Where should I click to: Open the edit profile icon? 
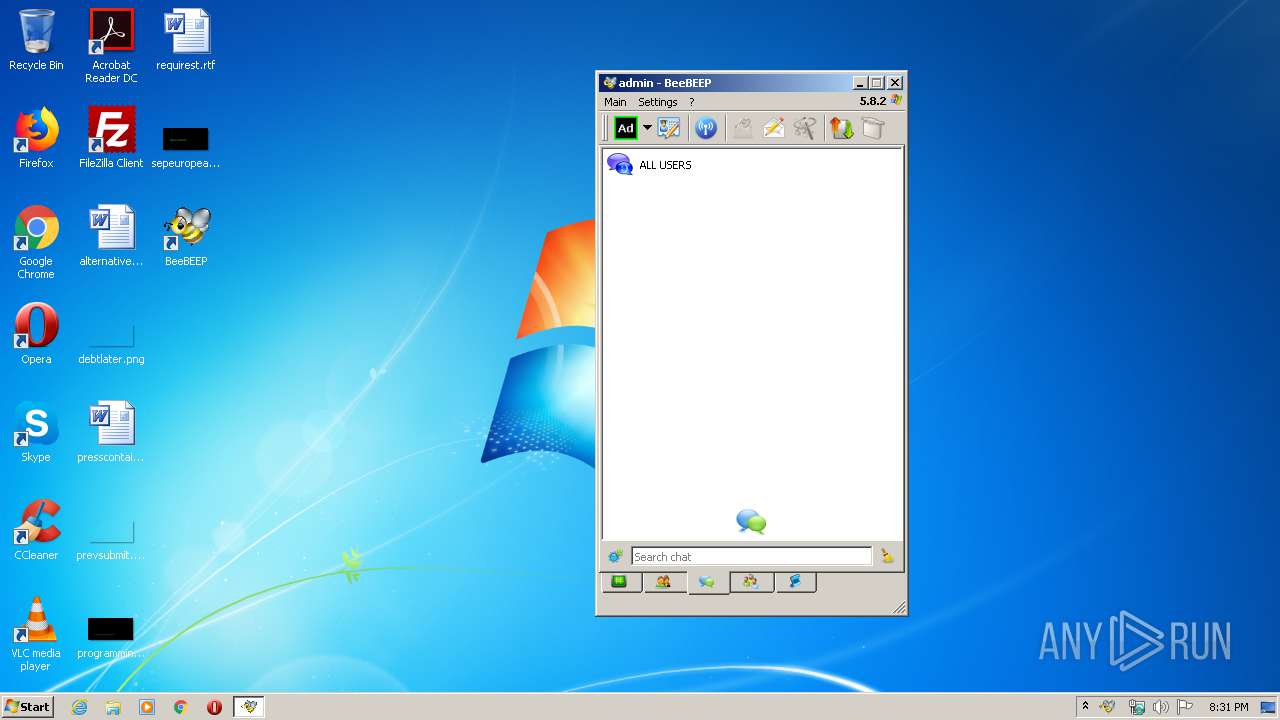tap(668, 128)
